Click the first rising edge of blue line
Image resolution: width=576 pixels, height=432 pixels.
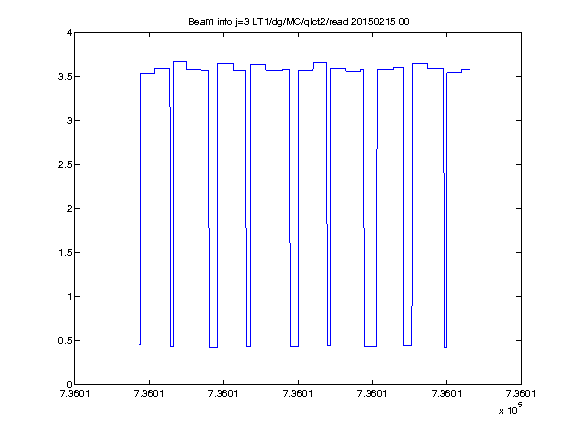[x=140, y=209]
